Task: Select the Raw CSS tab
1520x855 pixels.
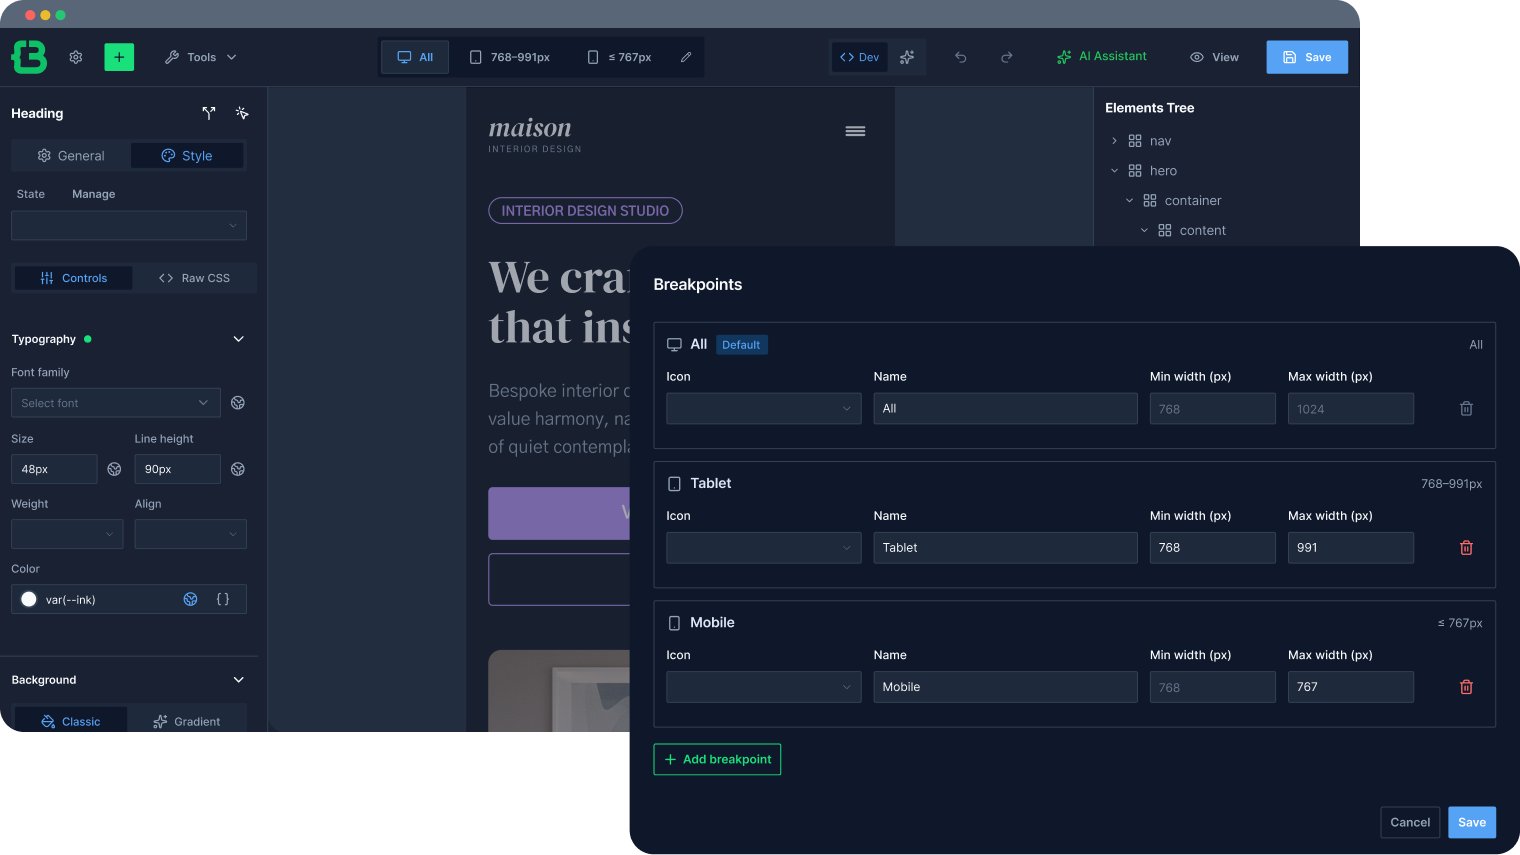Action: [x=194, y=278]
